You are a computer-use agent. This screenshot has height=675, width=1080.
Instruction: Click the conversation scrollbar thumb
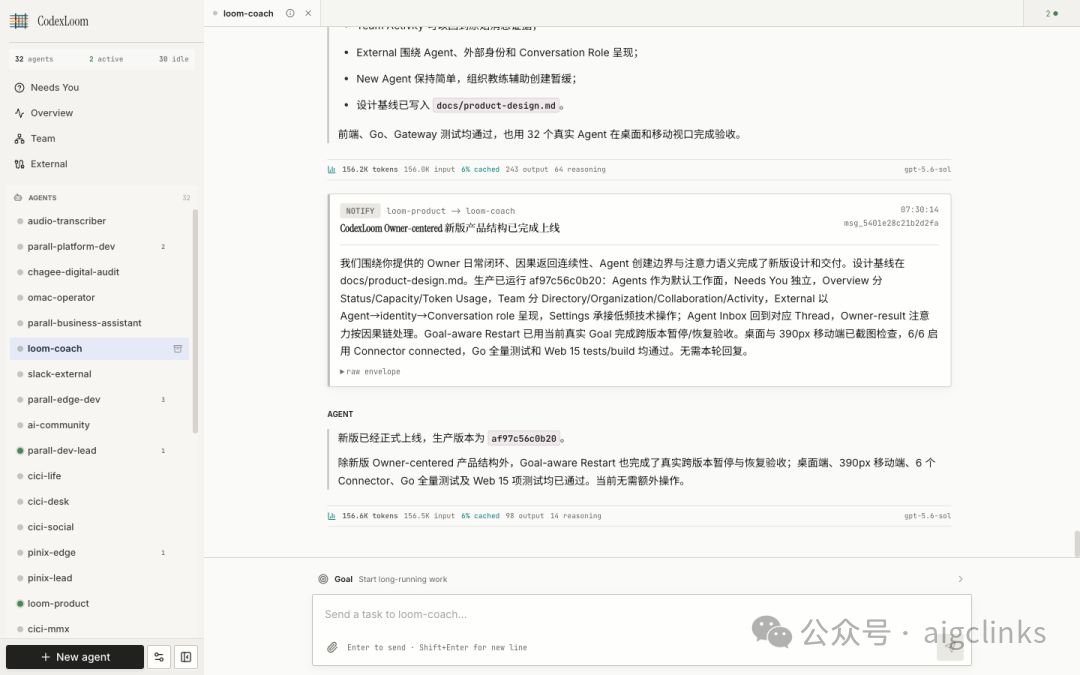click(1077, 544)
